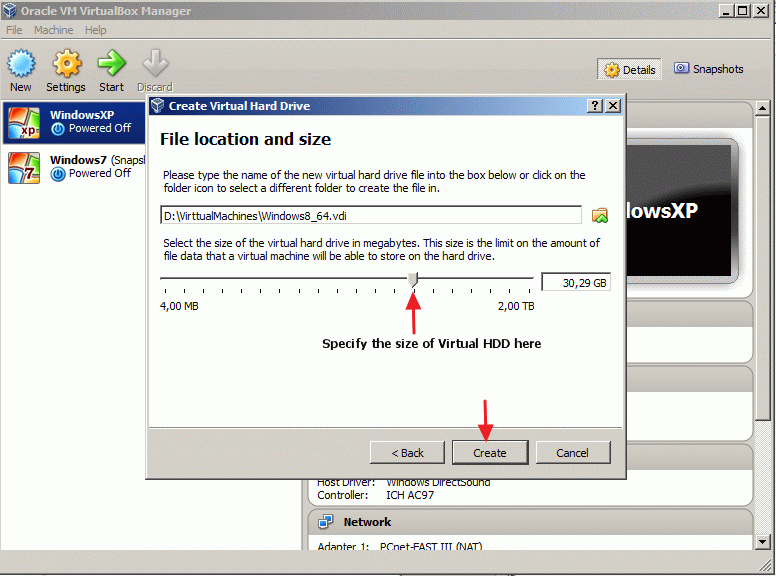Click the details pane scrollbar thumb
The image size is (776, 576).
tap(763, 268)
